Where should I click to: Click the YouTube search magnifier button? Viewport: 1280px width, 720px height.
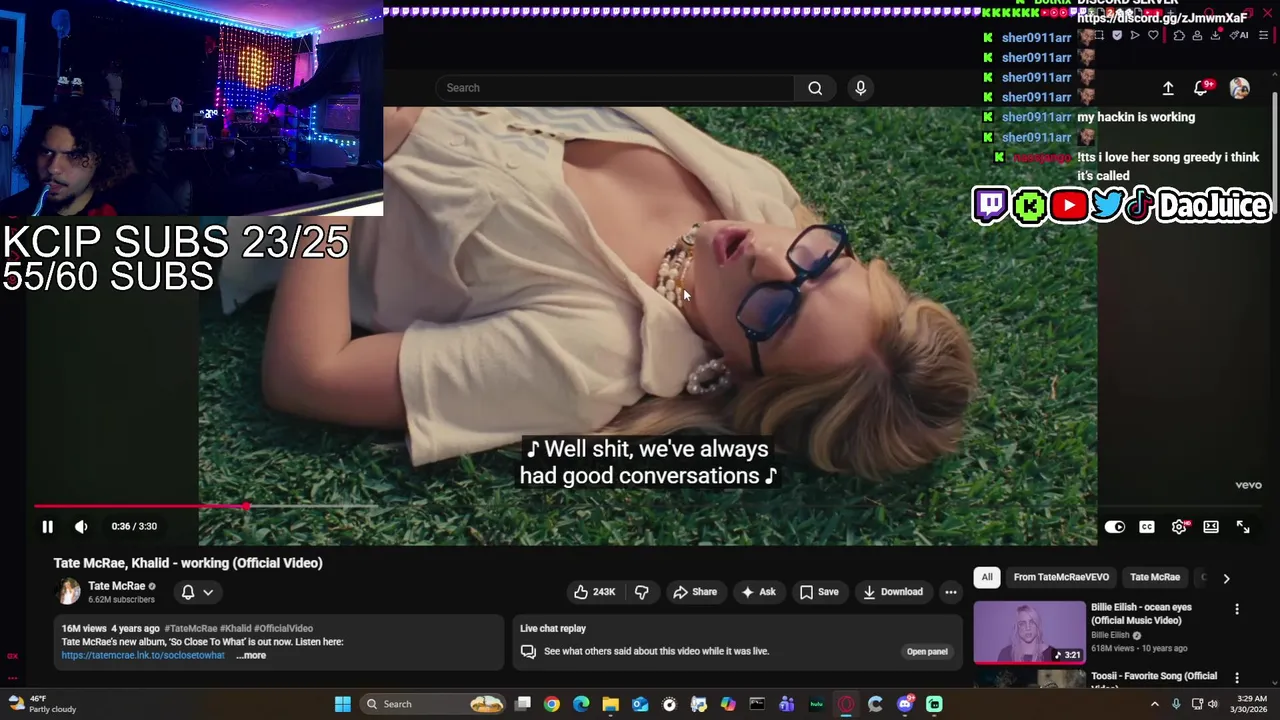815,88
